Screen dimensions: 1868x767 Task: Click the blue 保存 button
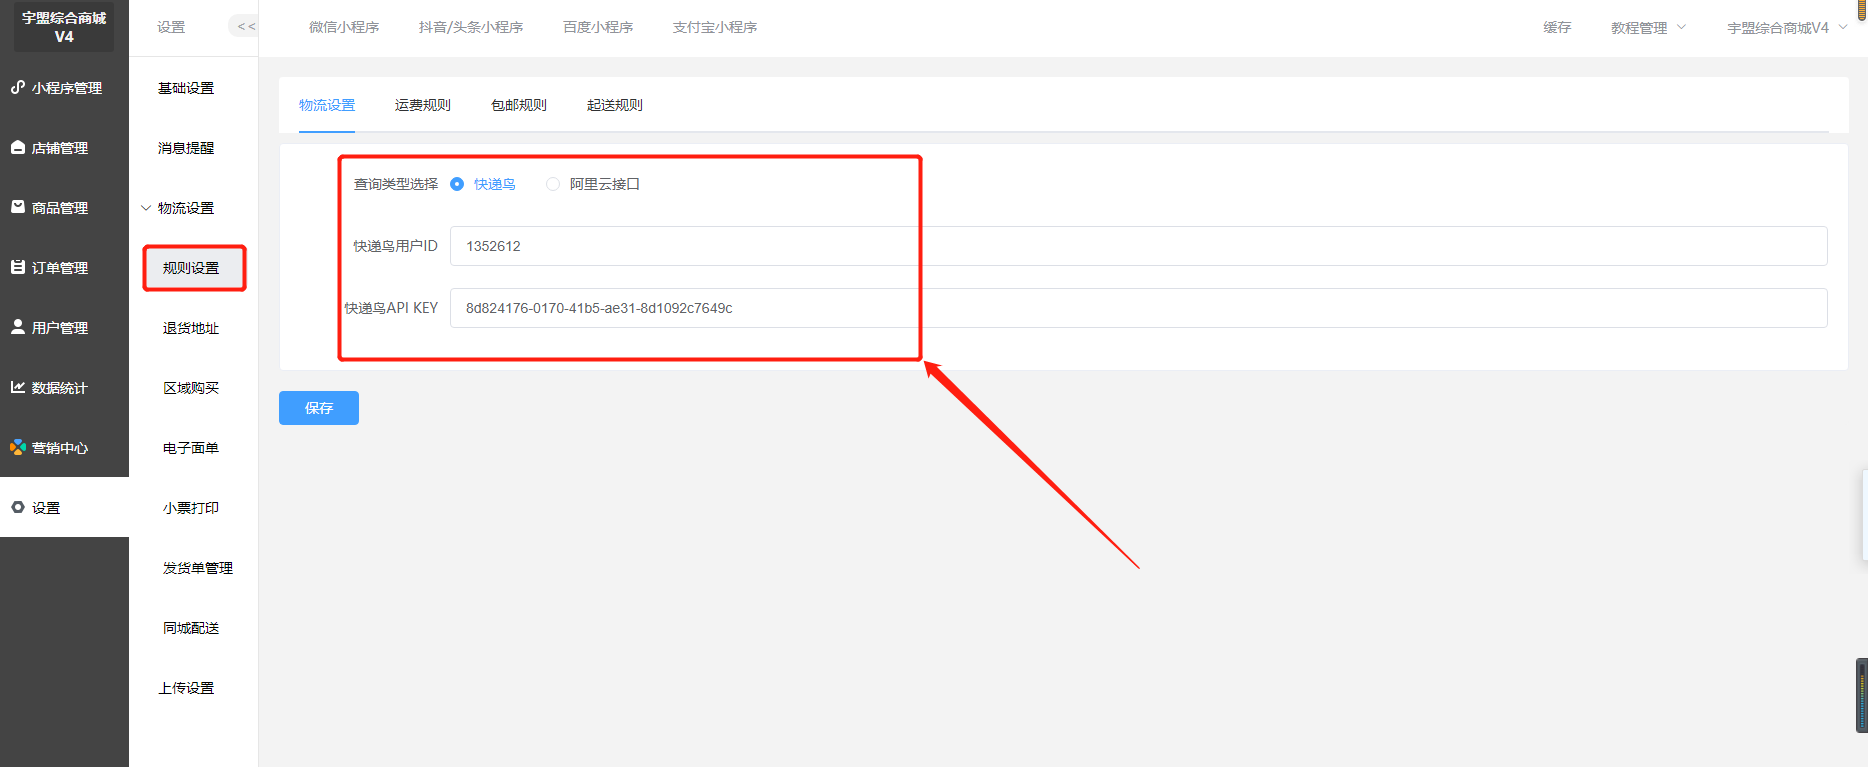319,408
